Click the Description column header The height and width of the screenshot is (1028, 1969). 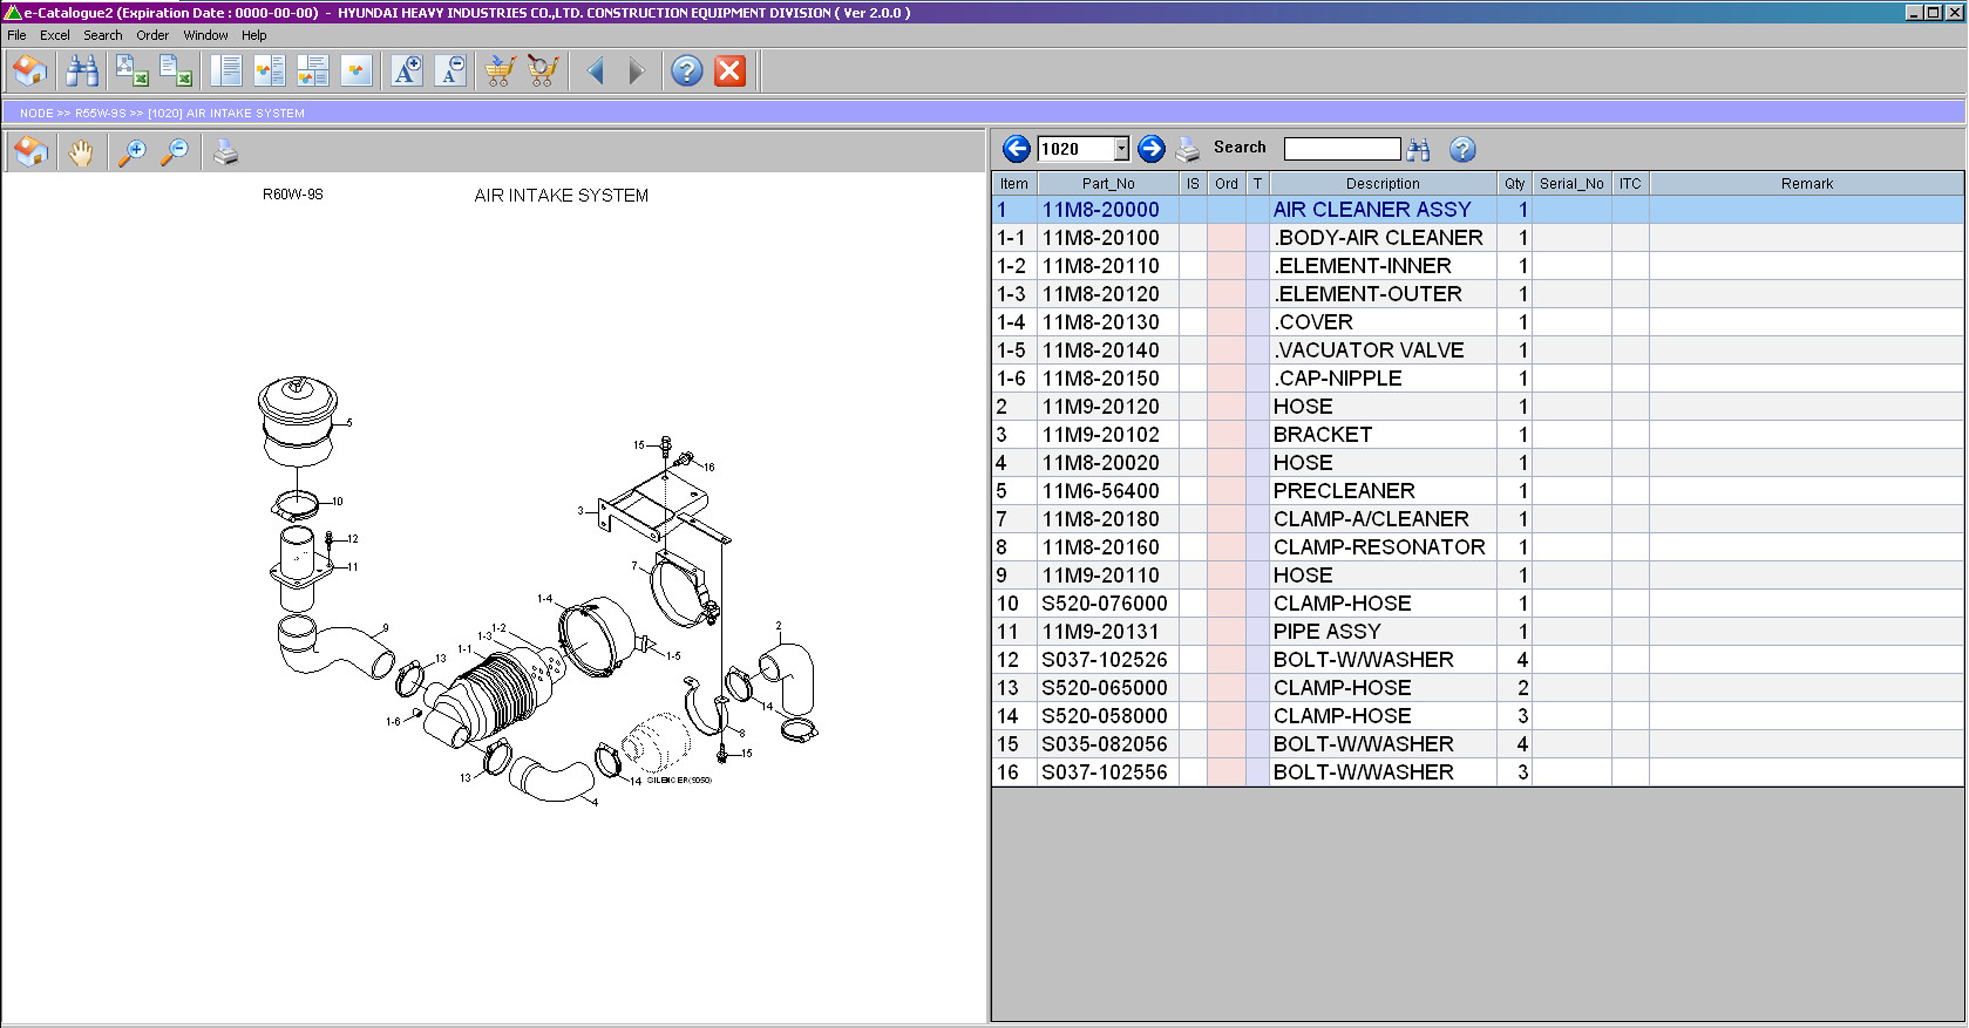1382,183
